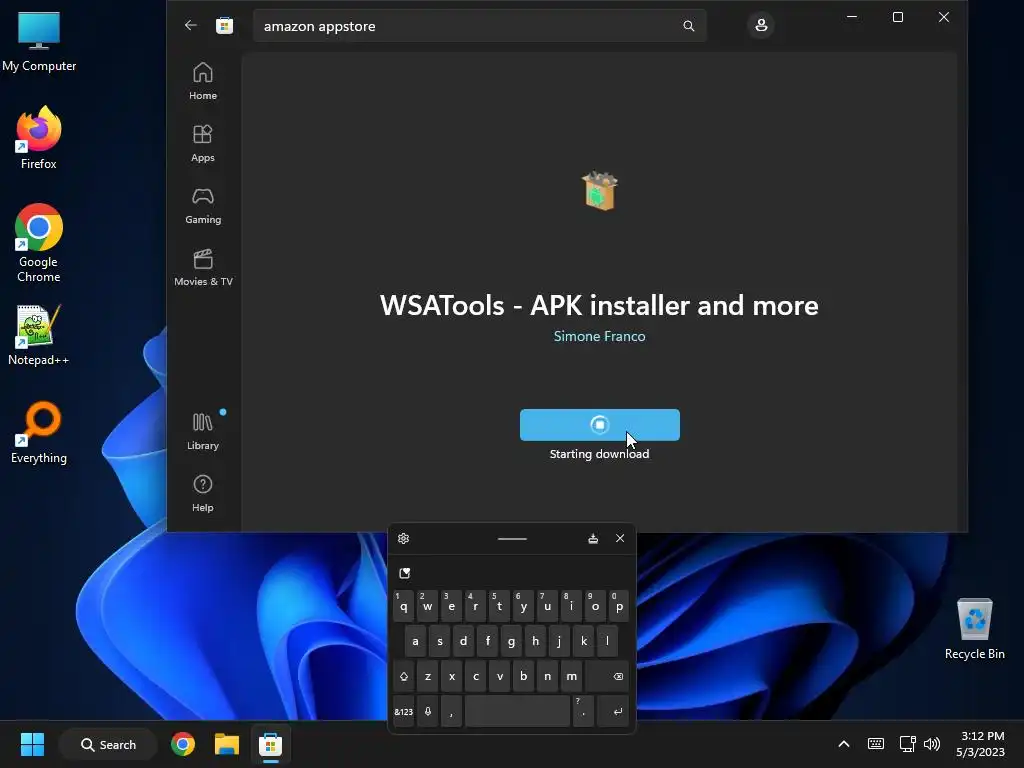This screenshot has width=1024, height=768.
Task: Open the Windows Start menu
Action: point(32,744)
